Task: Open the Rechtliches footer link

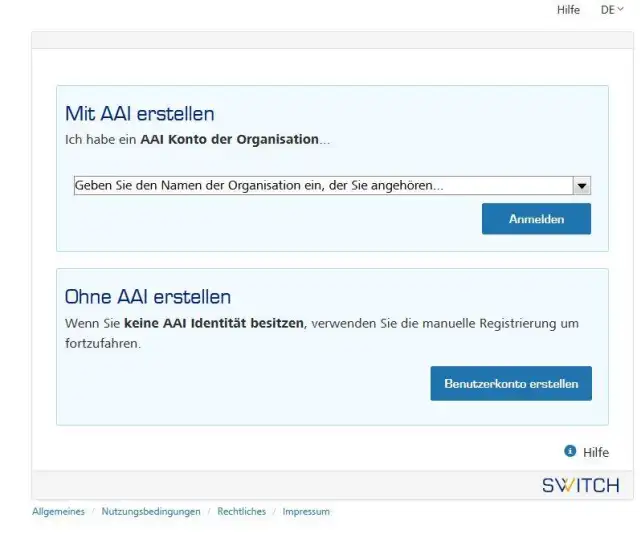Action: [242, 512]
